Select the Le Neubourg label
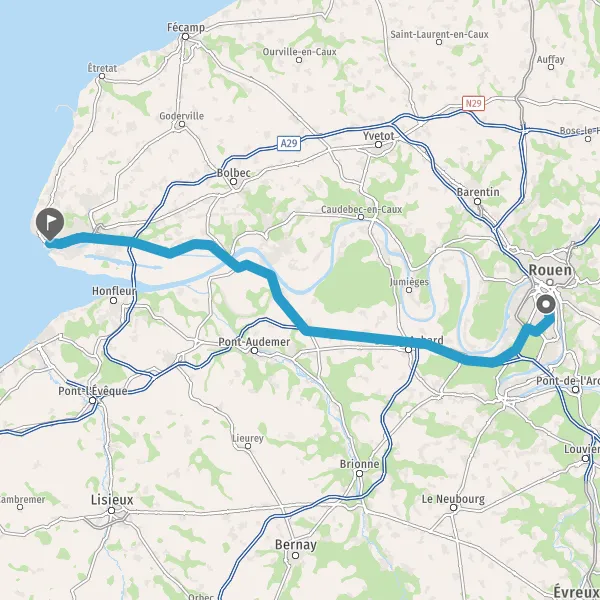 (453, 499)
